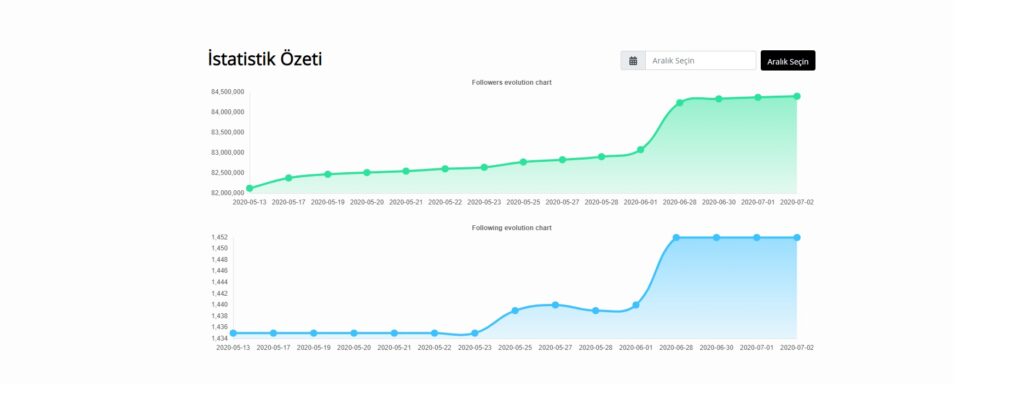Select following chart point for 2020-05-25
Screen dimensions: 1024x398
click(x=515, y=310)
